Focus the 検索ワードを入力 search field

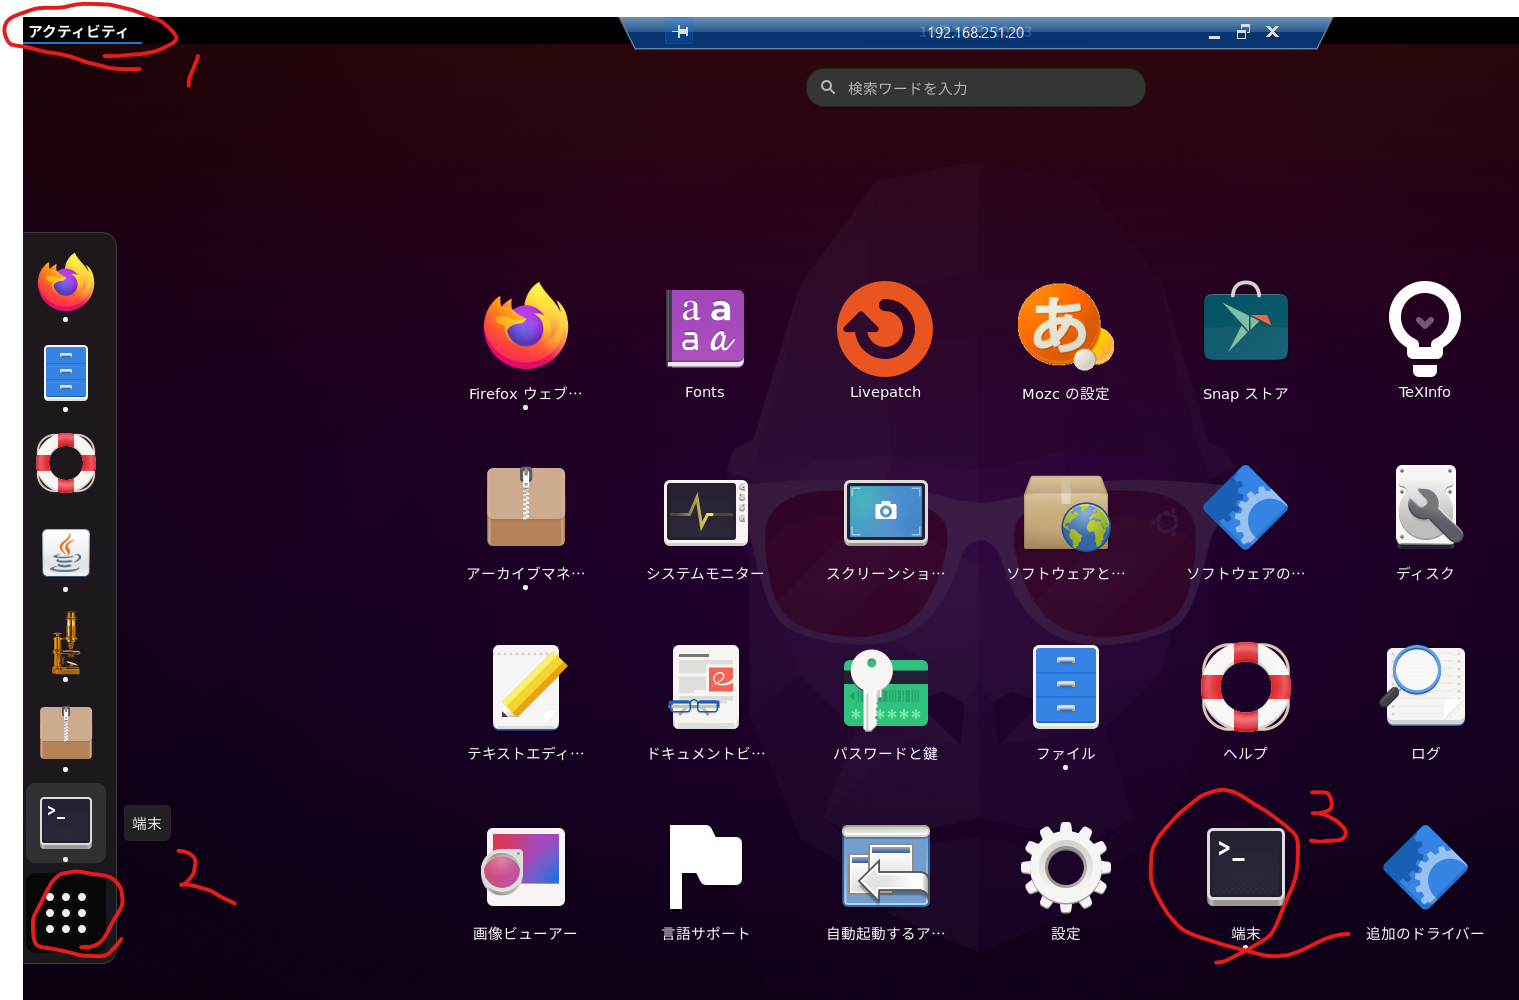(975, 88)
